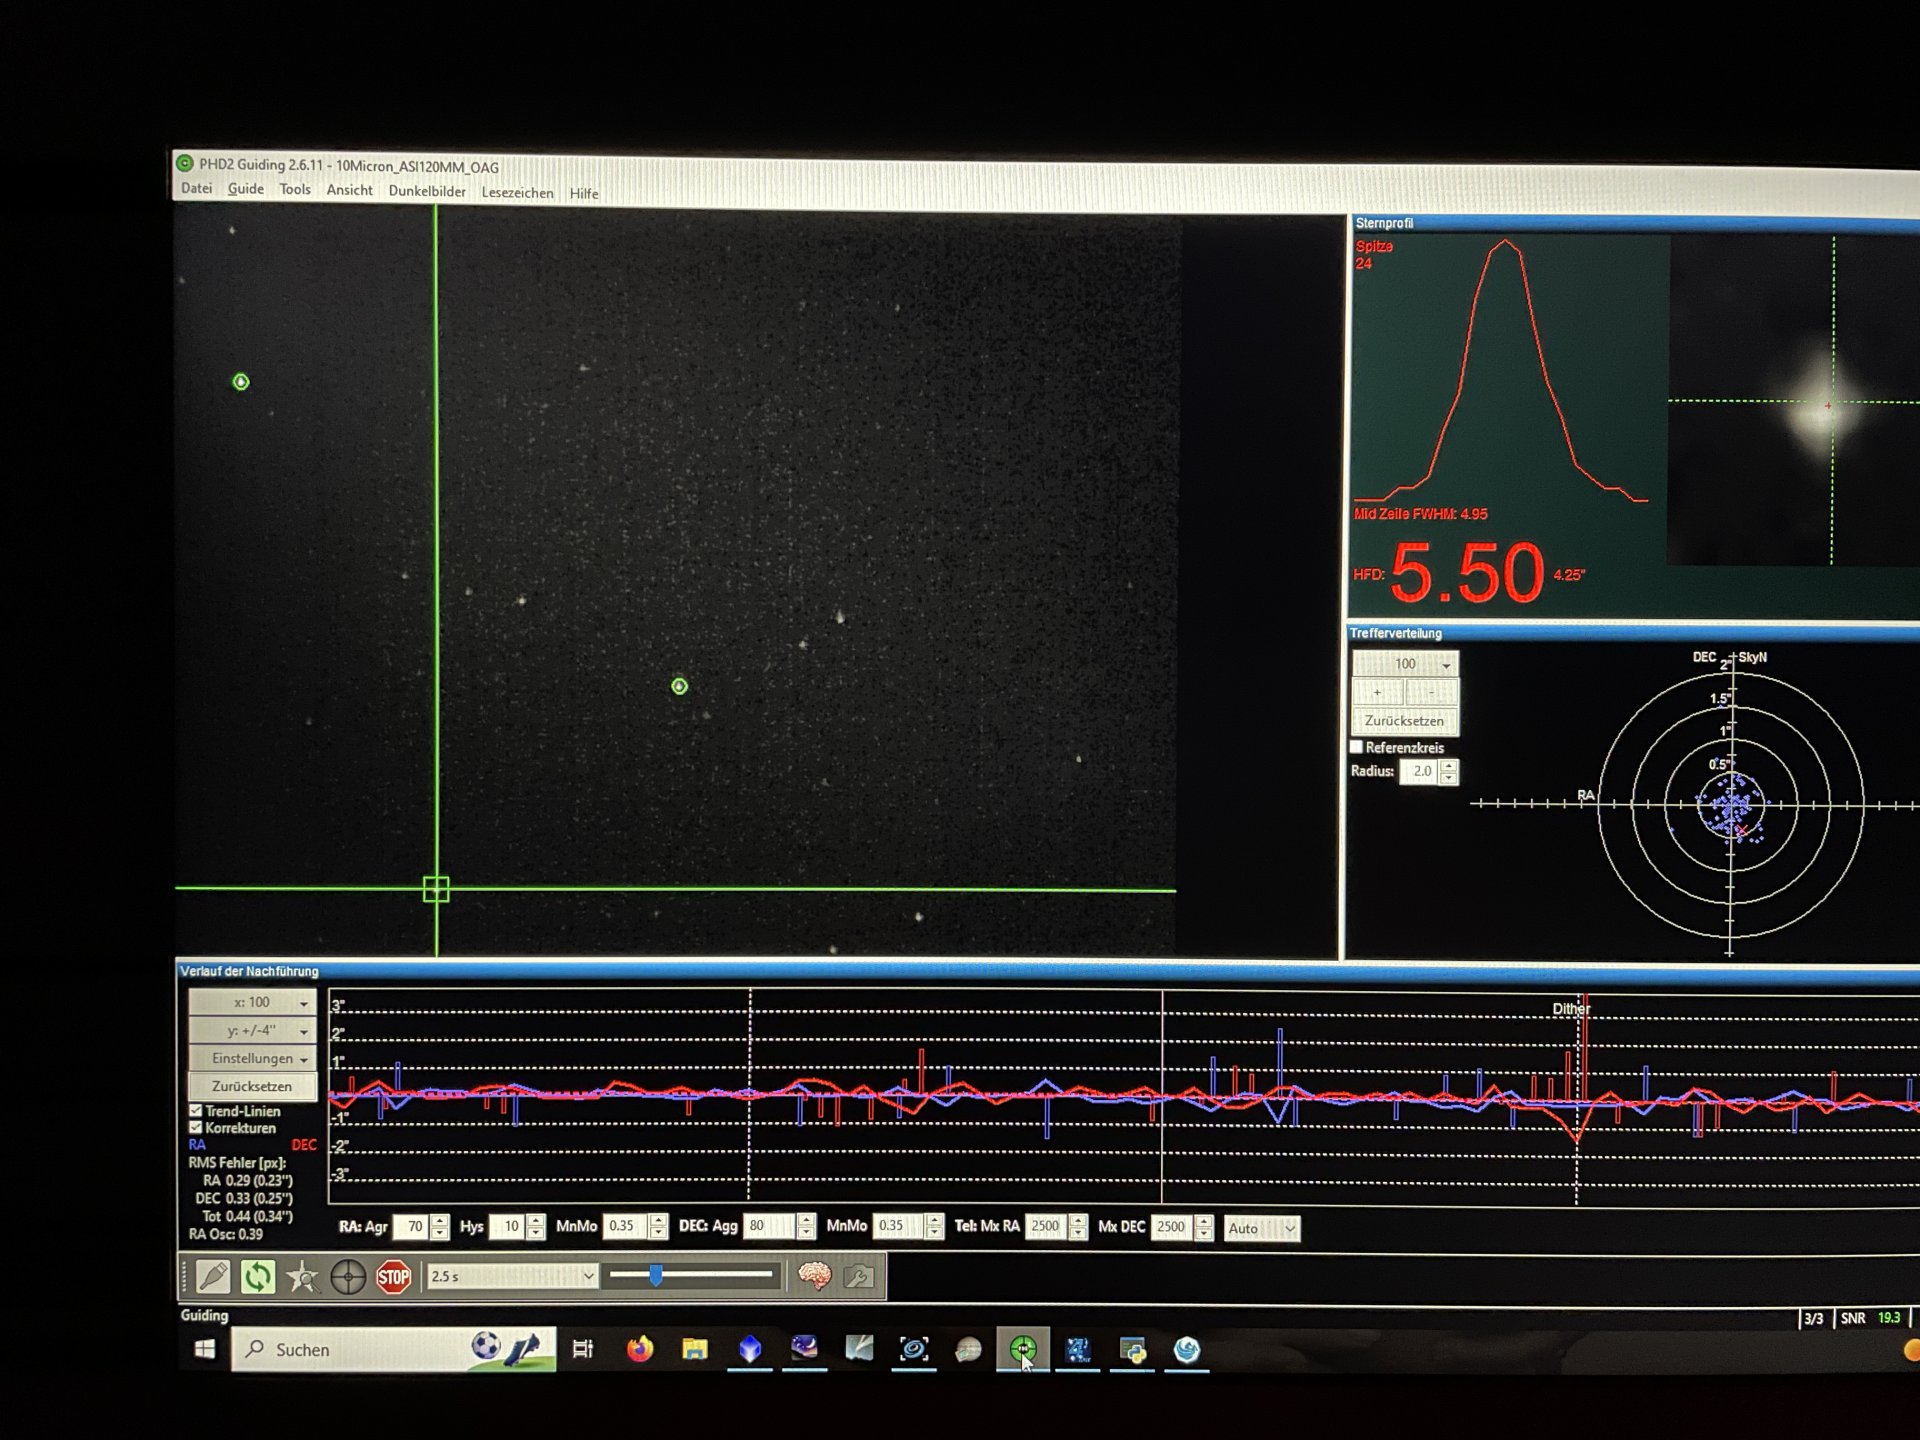Click the blue swirl taskbar icon
Image resolution: width=1920 pixels, height=1440 pixels.
[x=1187, y=1351]
